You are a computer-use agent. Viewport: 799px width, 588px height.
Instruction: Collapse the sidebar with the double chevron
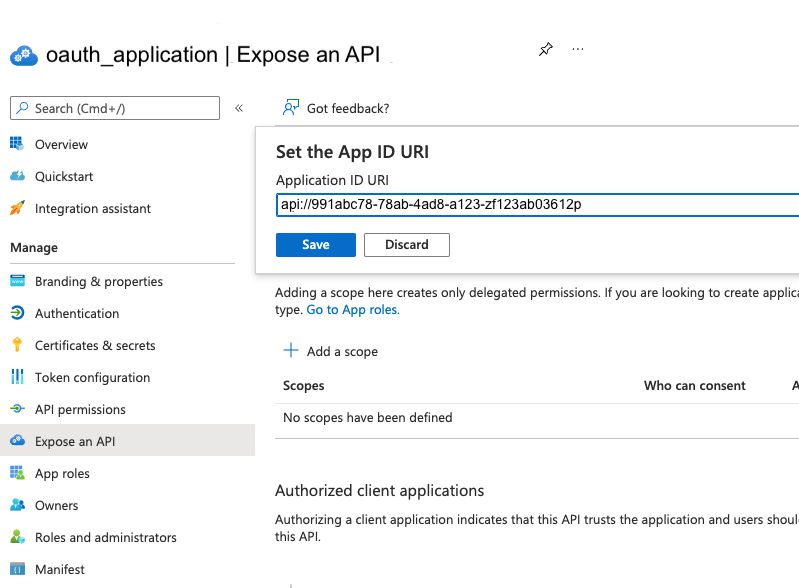239,108
